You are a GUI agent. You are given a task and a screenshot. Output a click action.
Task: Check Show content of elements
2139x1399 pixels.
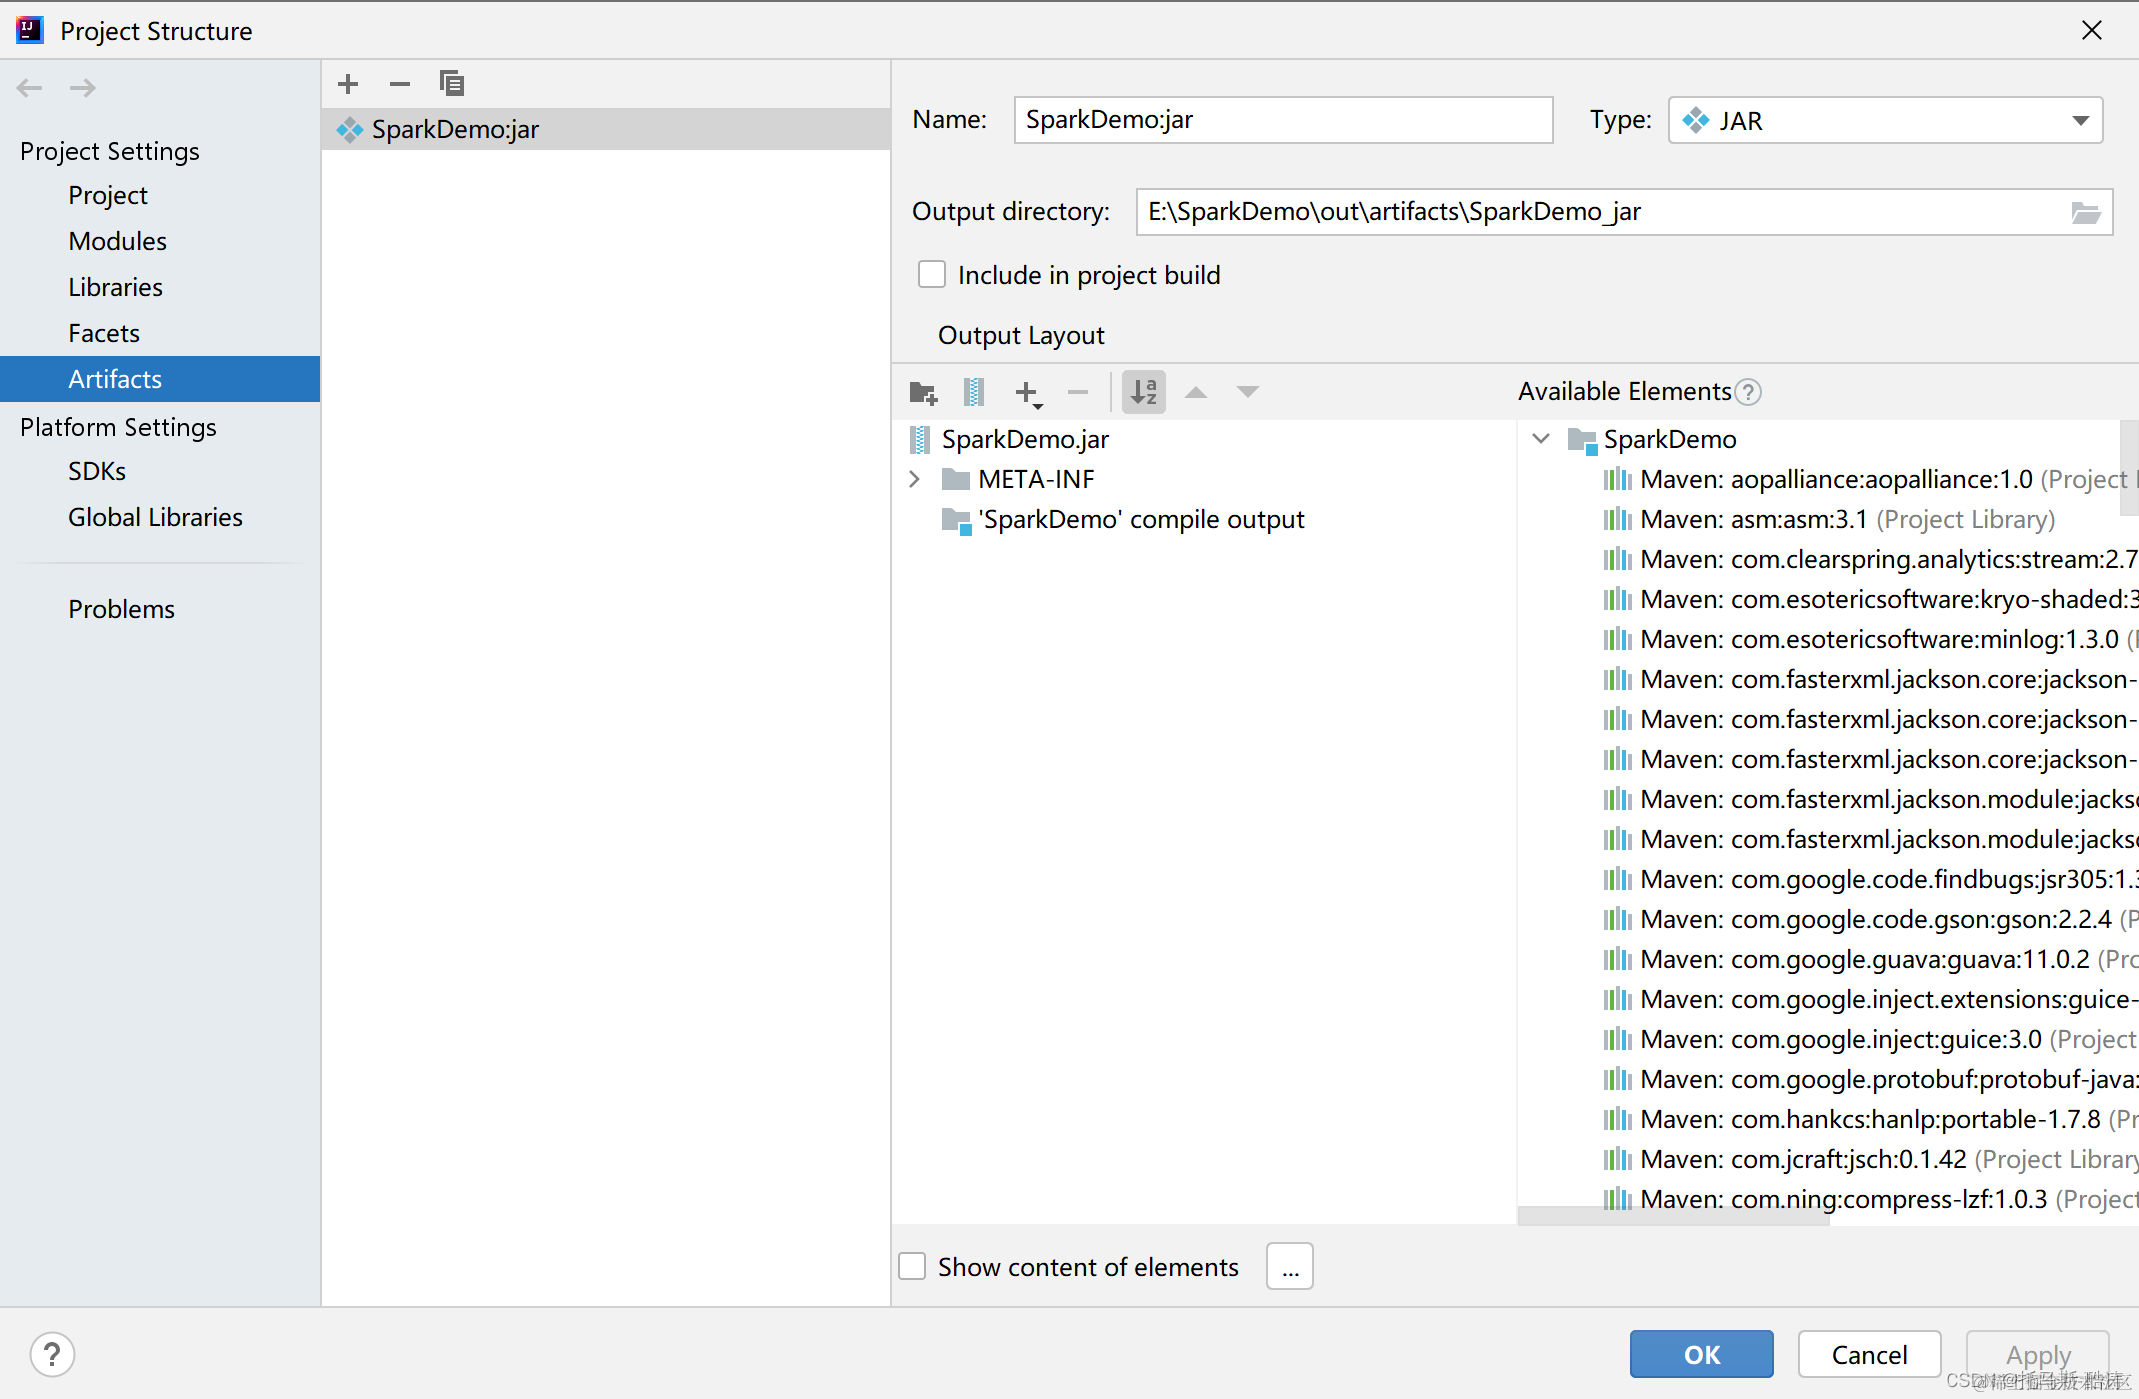pos(913,1267)
